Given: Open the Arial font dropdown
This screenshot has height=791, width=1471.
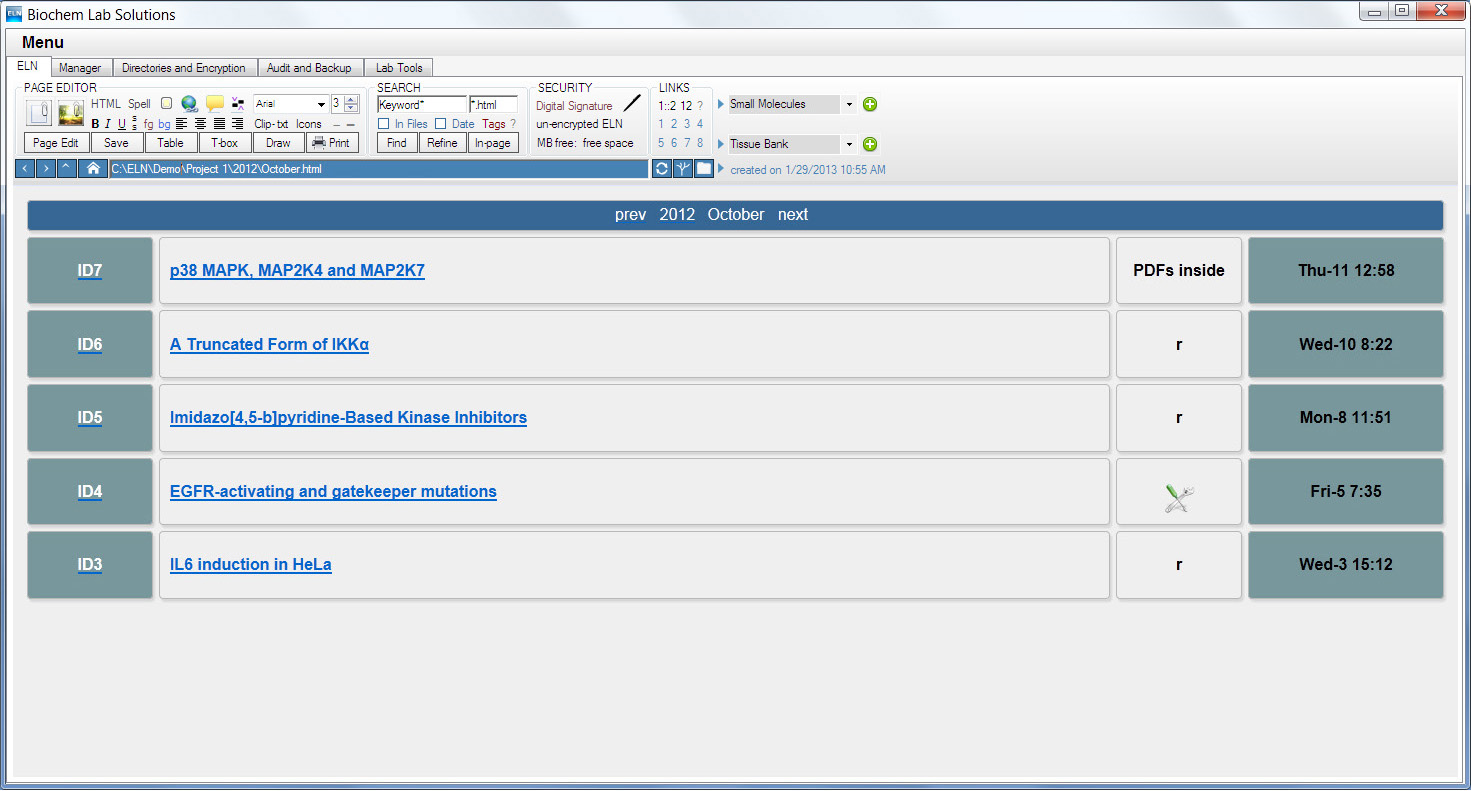Looking at the screenshot, I should coord(321,104).
